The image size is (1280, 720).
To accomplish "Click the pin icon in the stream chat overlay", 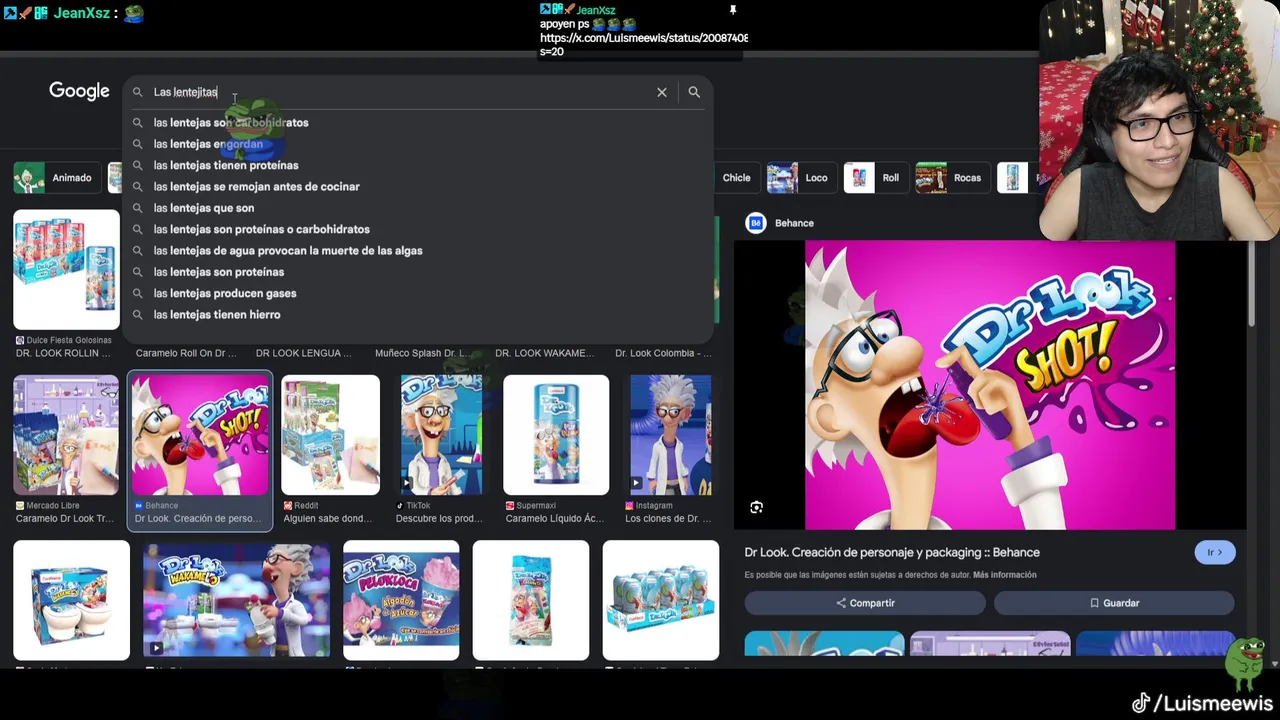I will tap(732, 10).
